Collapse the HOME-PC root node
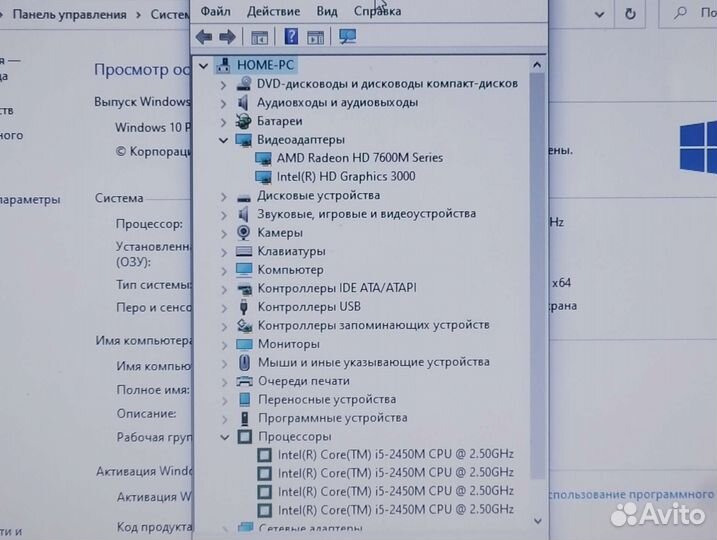This screenshot has height=540, width=717. coord(203,66)
